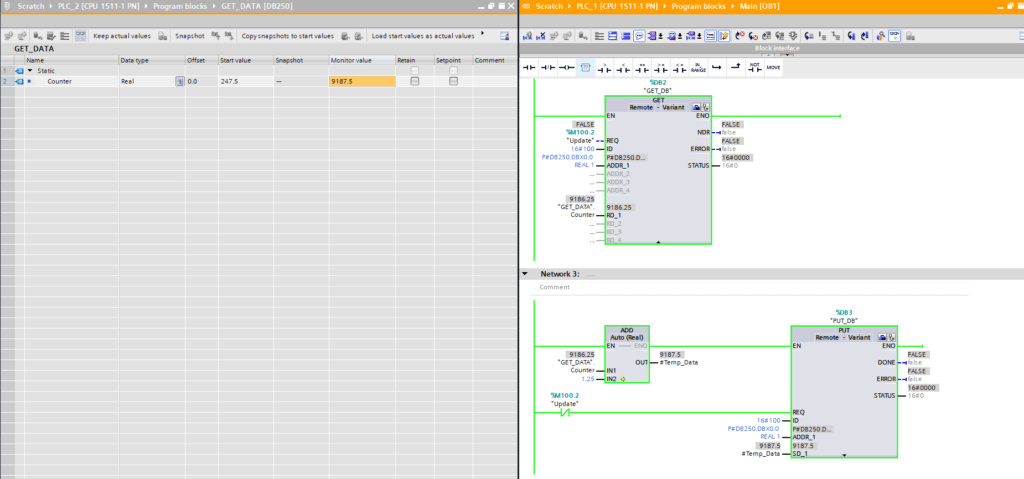
Task: Insert the NOT contact instruction
Action: coord(754,68)
